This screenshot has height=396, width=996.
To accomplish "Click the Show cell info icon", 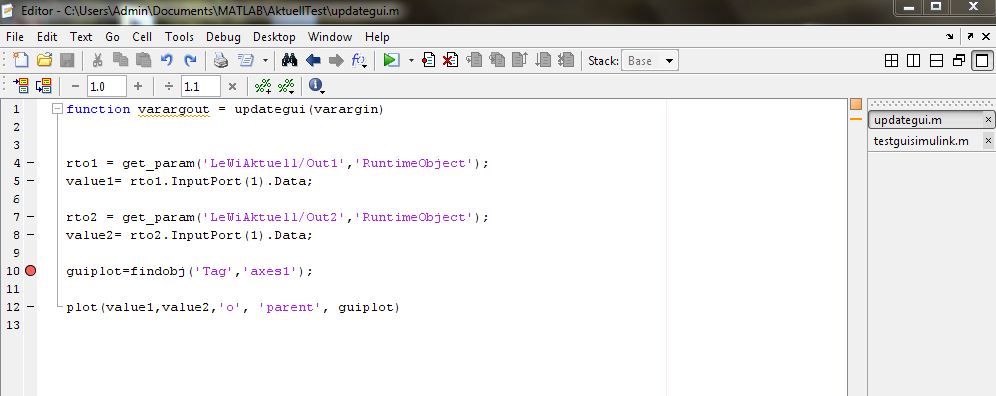I will pyautogui.click(x=317, y=86).
